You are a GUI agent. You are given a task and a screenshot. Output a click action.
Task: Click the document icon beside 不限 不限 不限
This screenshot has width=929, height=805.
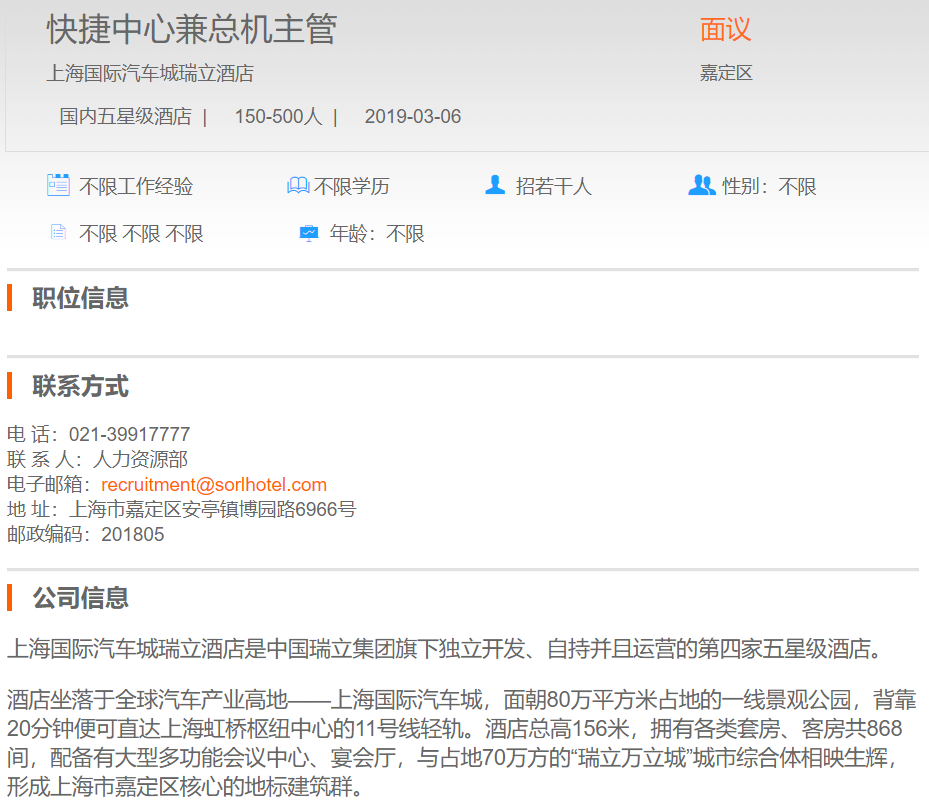58,233
